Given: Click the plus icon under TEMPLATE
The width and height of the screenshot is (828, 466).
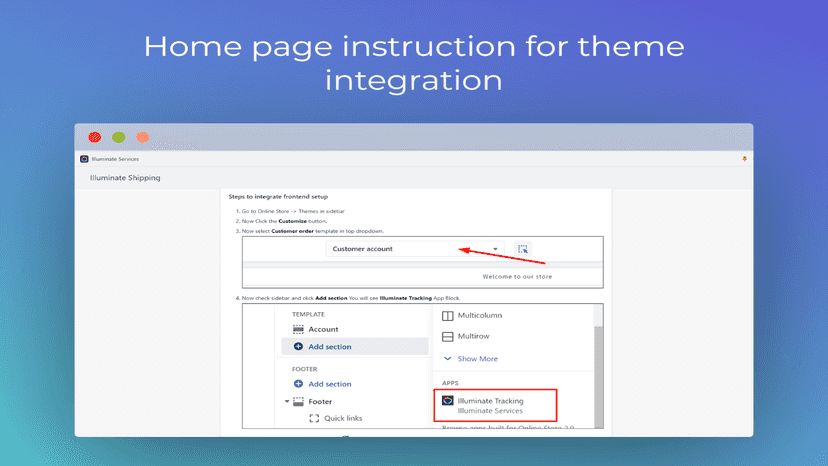Looking at the screenshot, I should pos(298,347).
